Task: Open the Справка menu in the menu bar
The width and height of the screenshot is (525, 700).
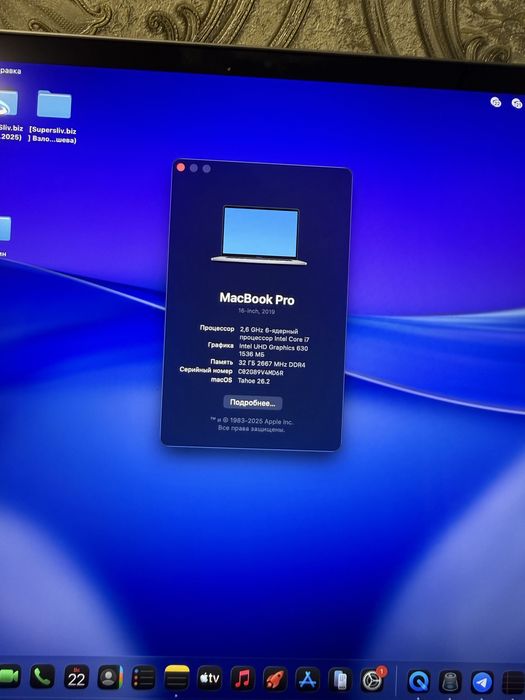Action: pos(10,71)
